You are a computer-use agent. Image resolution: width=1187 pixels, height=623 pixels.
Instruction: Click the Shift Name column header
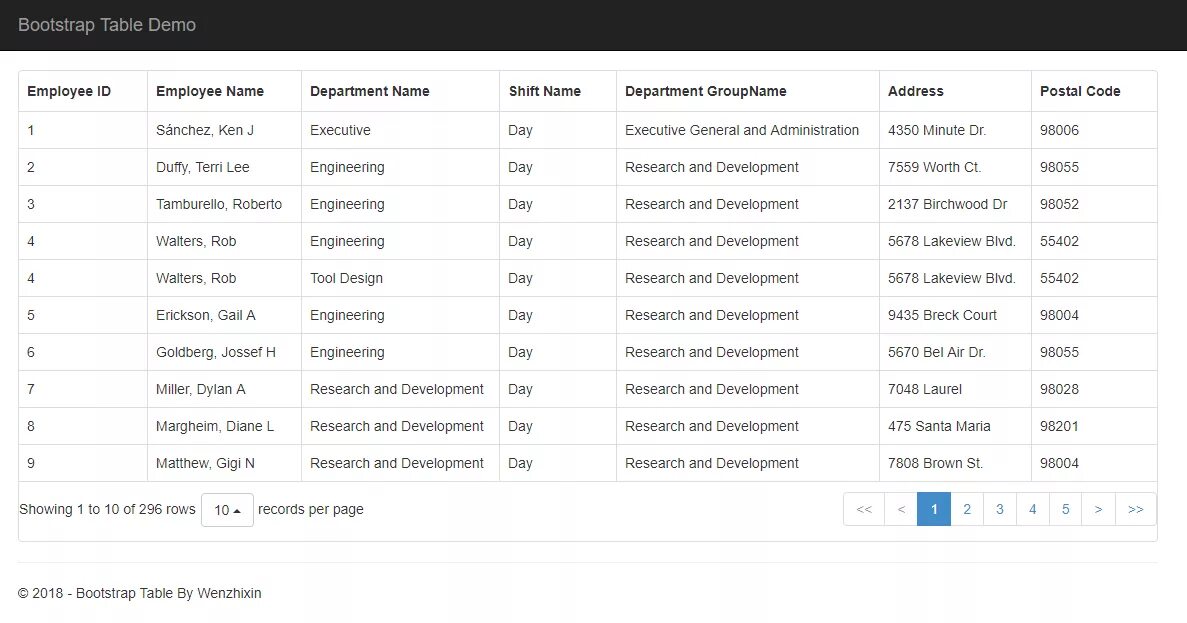545,91
